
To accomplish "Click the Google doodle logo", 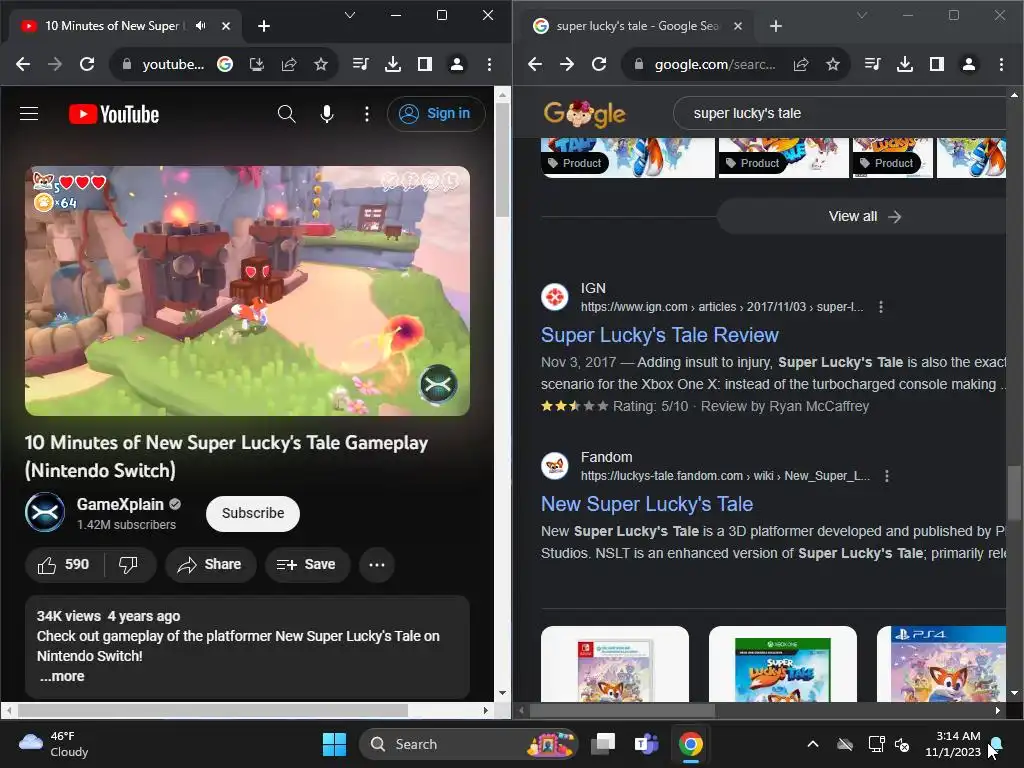I will pyautogui.click(x=584, y=114).
